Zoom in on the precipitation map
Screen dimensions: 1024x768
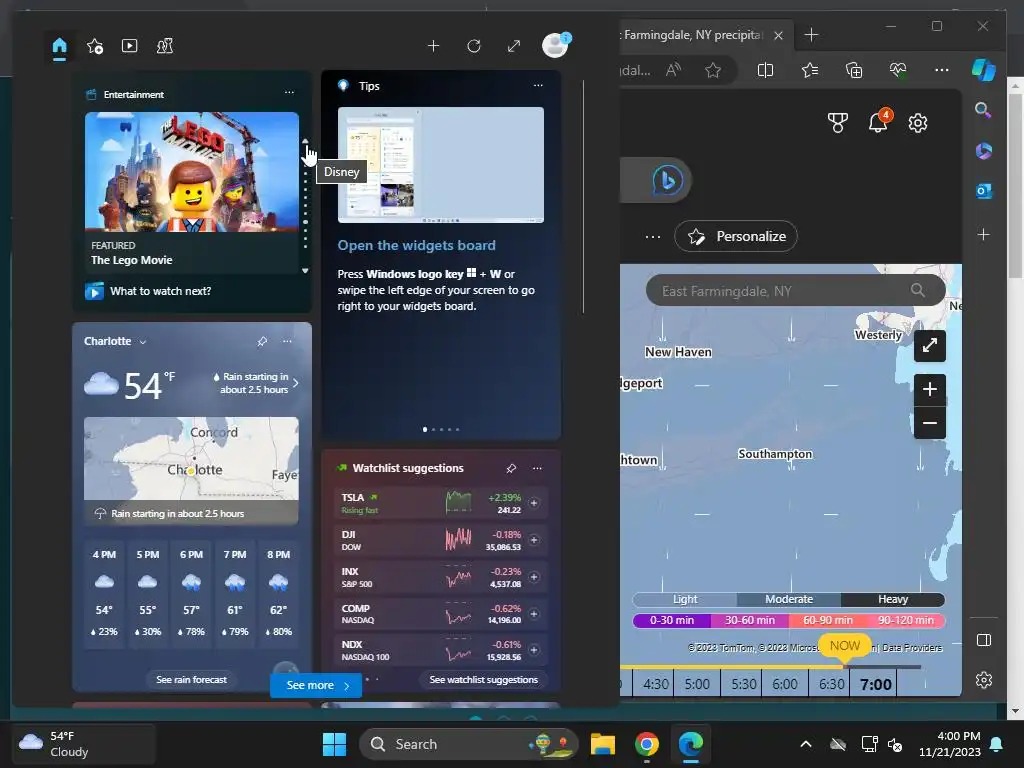pyautogui.click(x=930, y=390)
